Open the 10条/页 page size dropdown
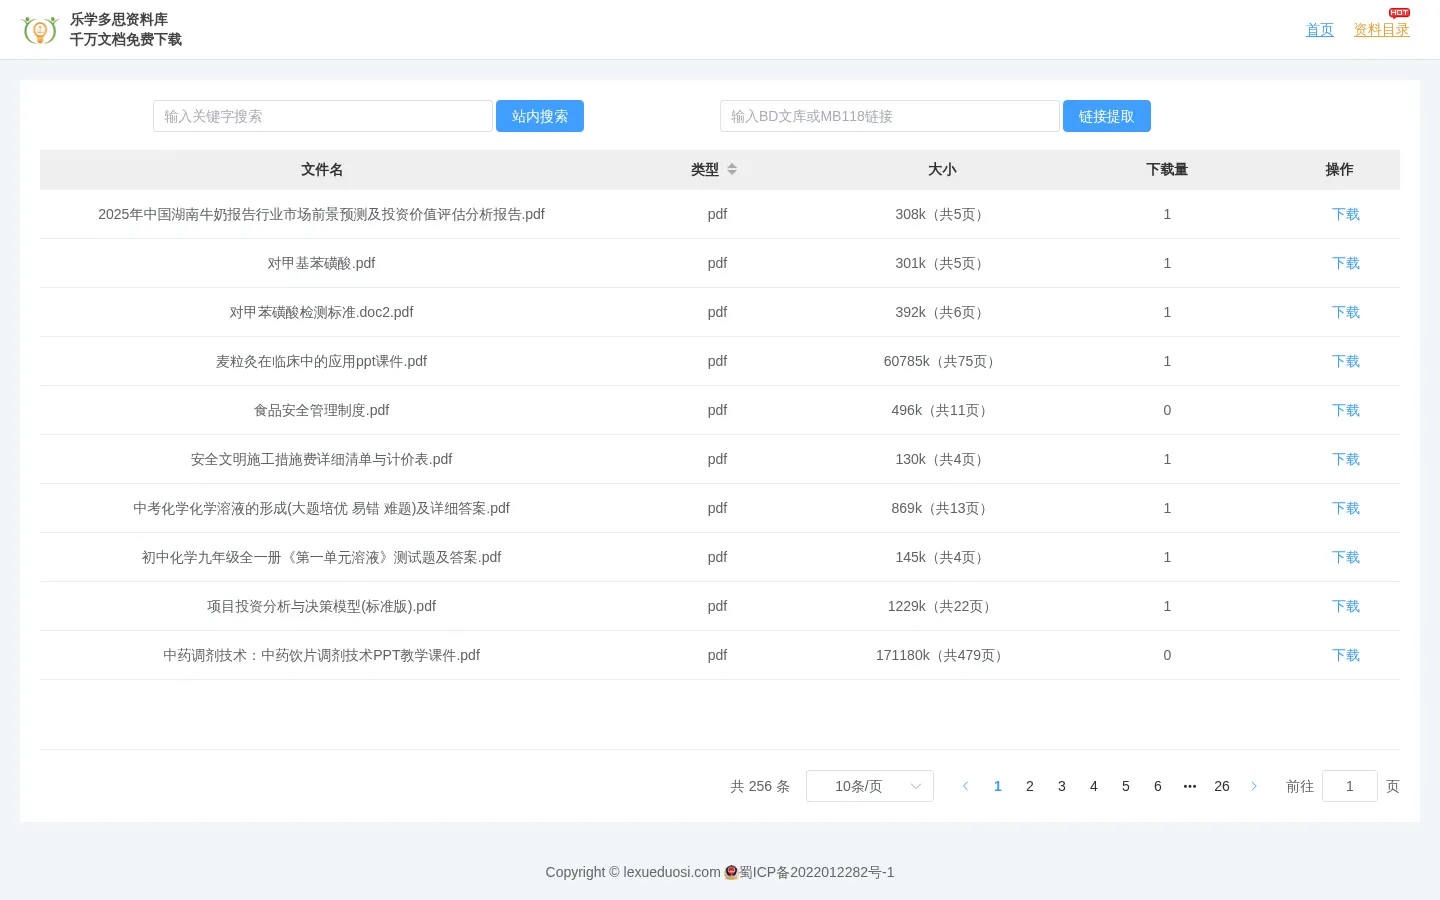The image size is (1440, 900). tap(870, 786)
